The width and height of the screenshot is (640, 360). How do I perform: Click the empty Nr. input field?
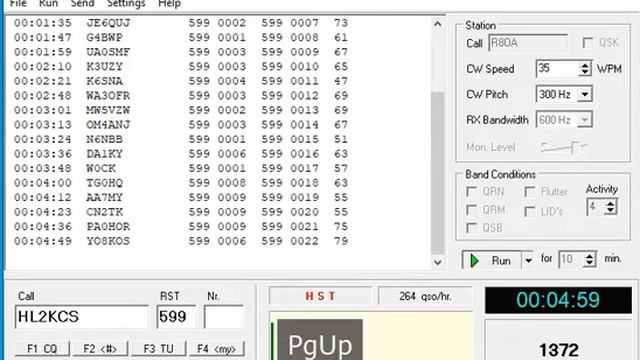pos(224,317)
